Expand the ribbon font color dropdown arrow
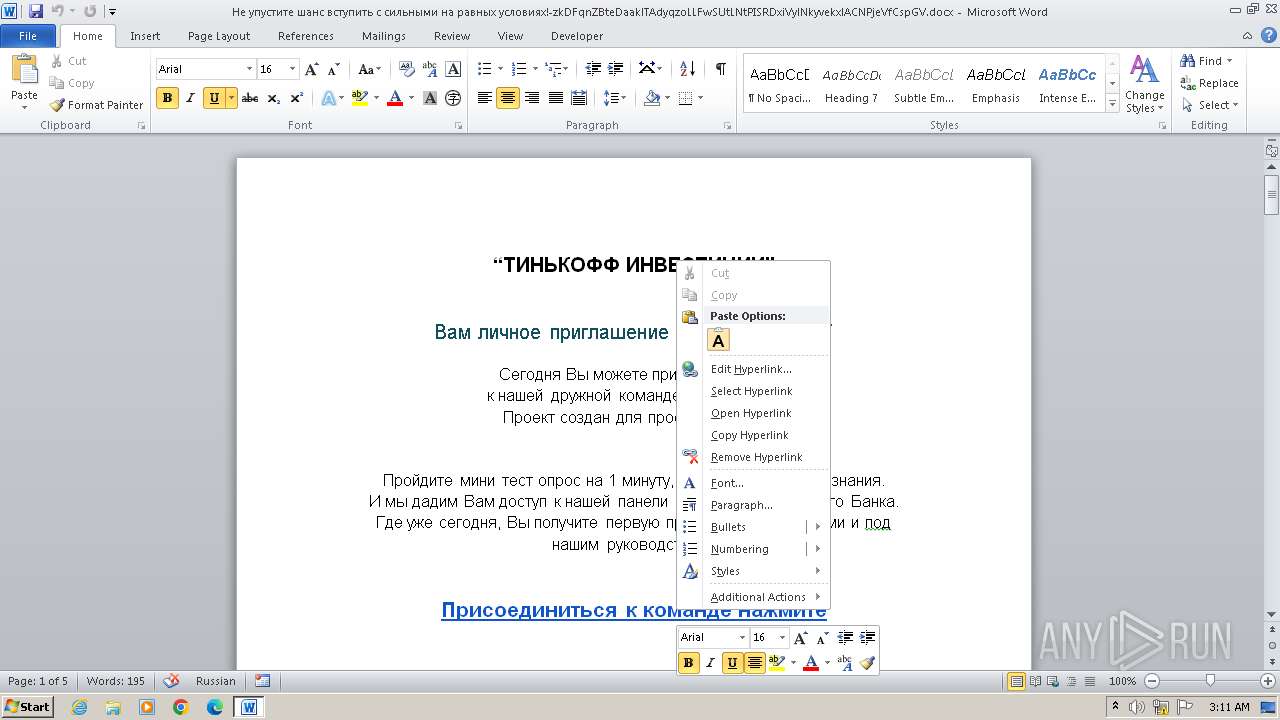 click(411, 98)
